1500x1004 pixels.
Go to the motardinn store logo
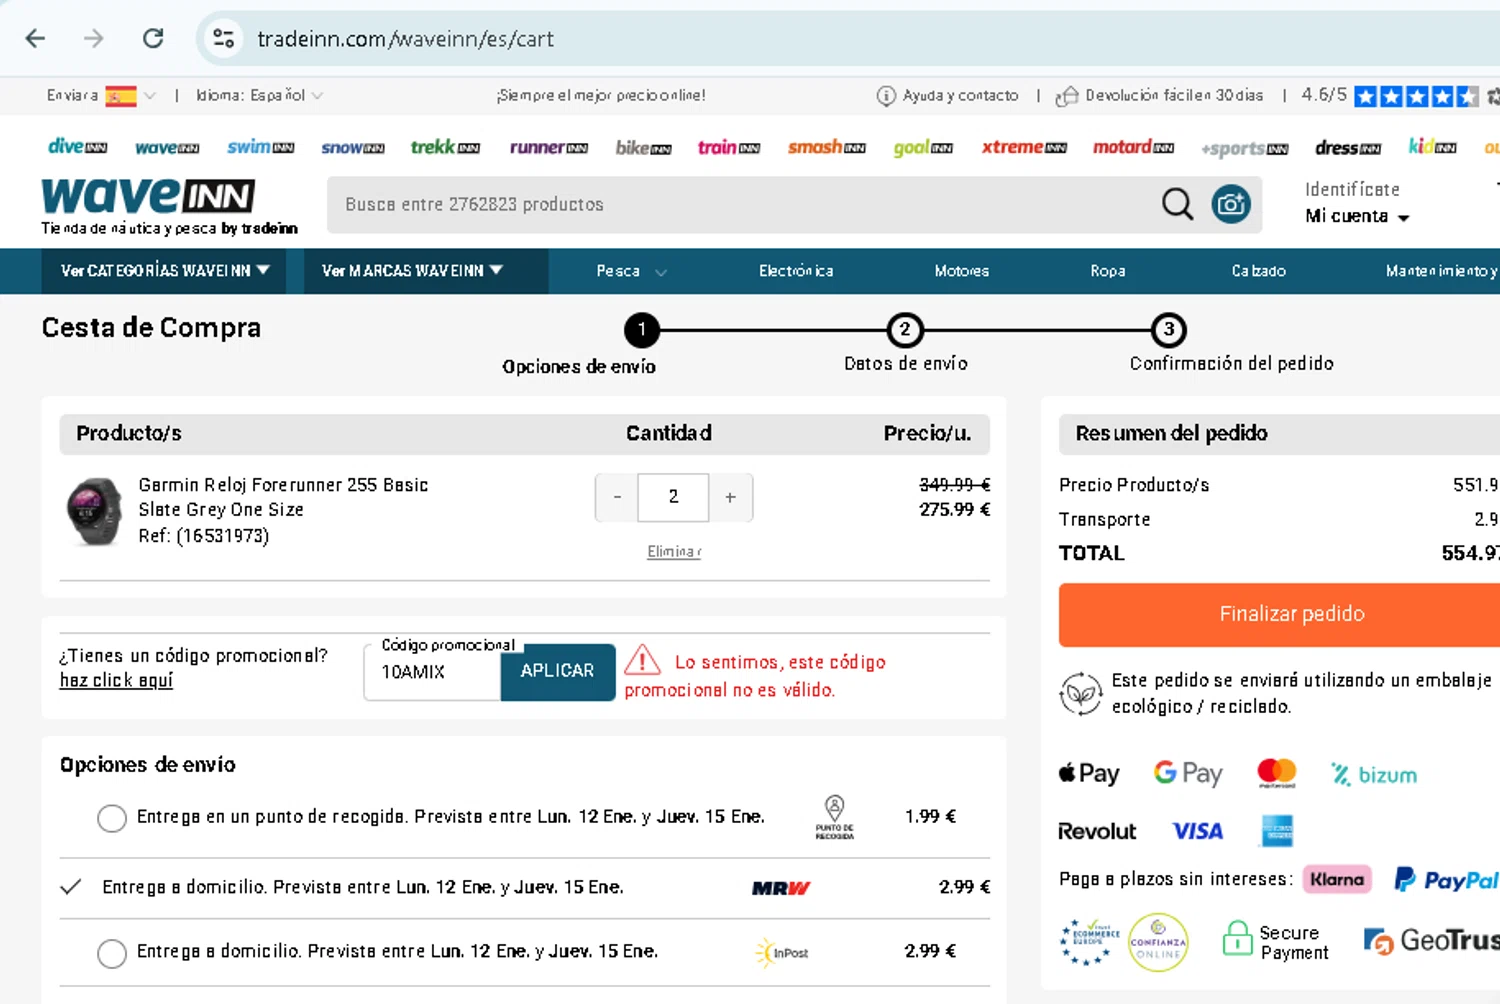point(1133,147)
